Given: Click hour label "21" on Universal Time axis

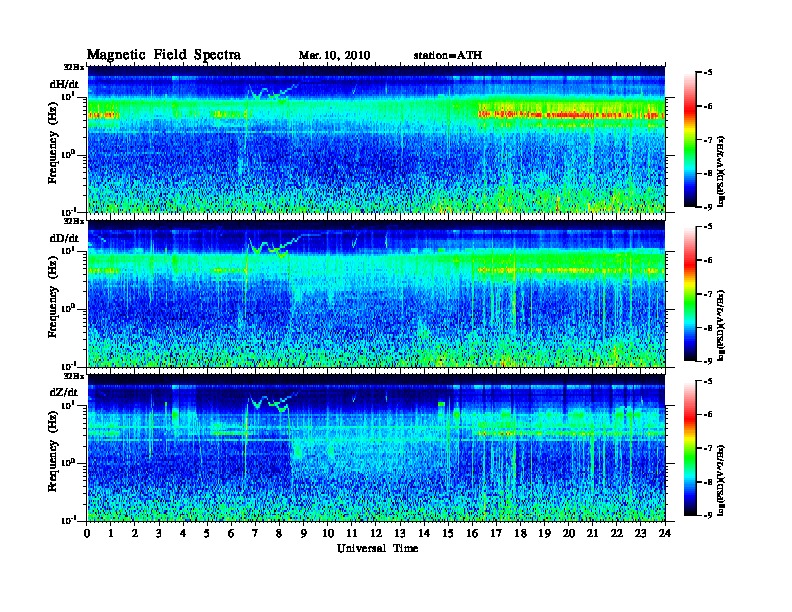Looking at the screenshot, I should (592, 533).
